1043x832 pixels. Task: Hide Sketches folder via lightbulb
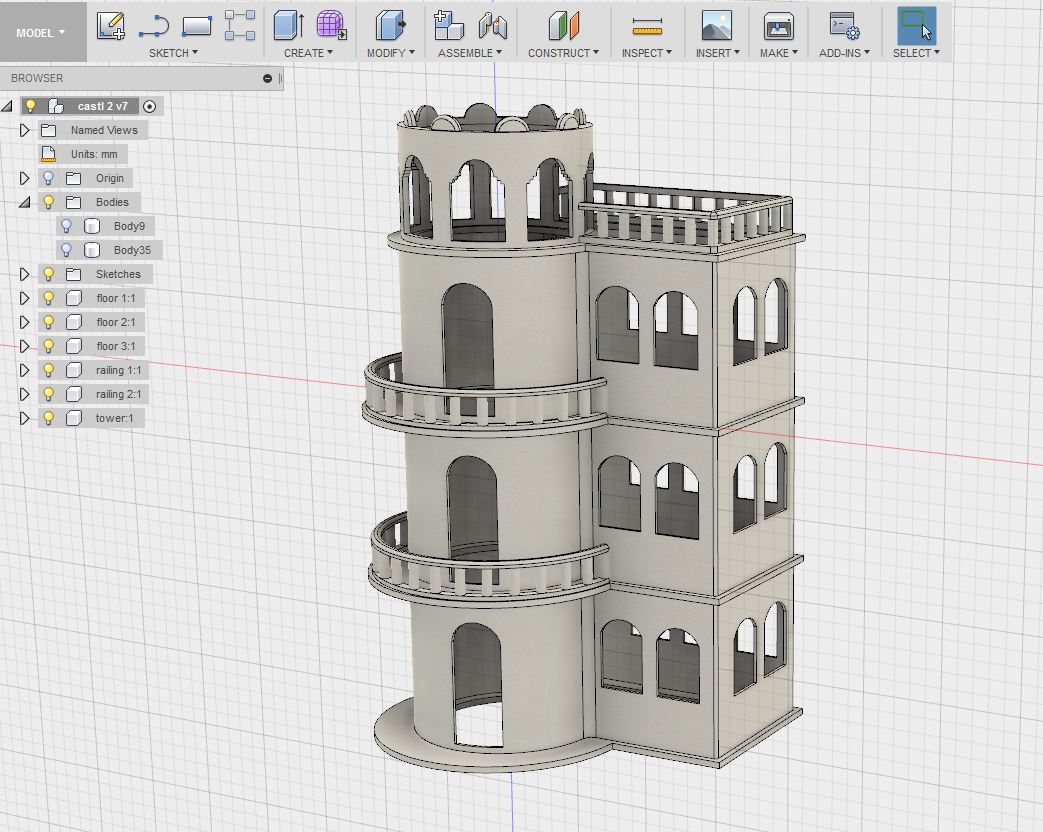48,273
